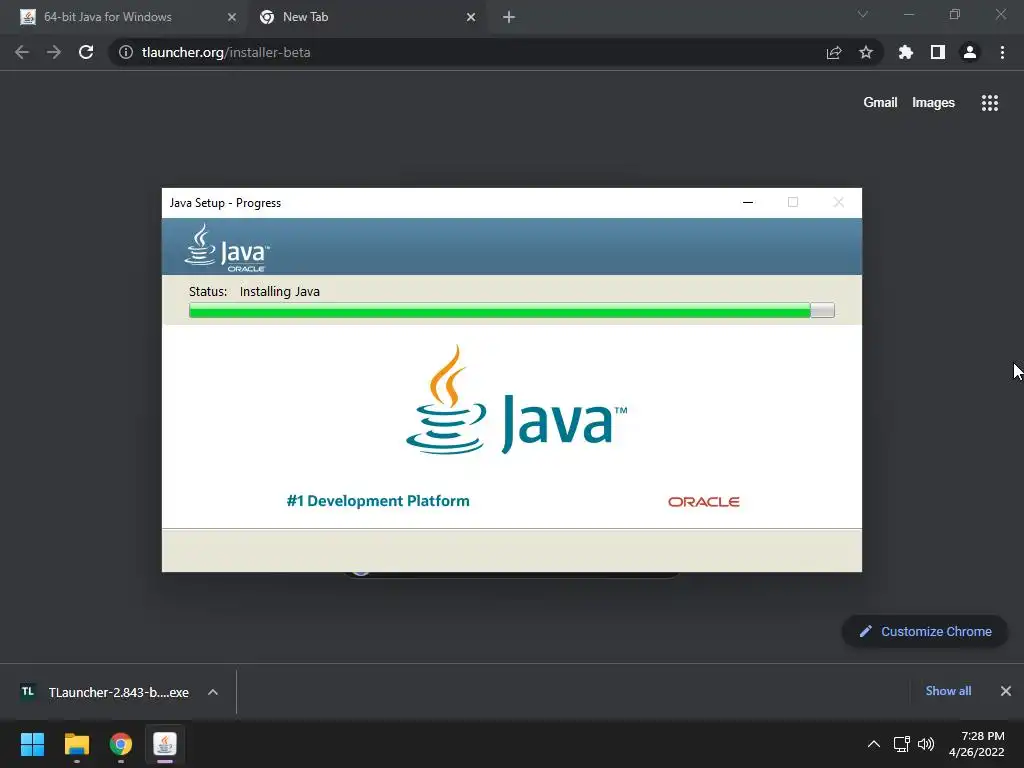This screenshot has height=768, width=1024.
Task: Open Chrome three-dot menu
Action: 1002,52
